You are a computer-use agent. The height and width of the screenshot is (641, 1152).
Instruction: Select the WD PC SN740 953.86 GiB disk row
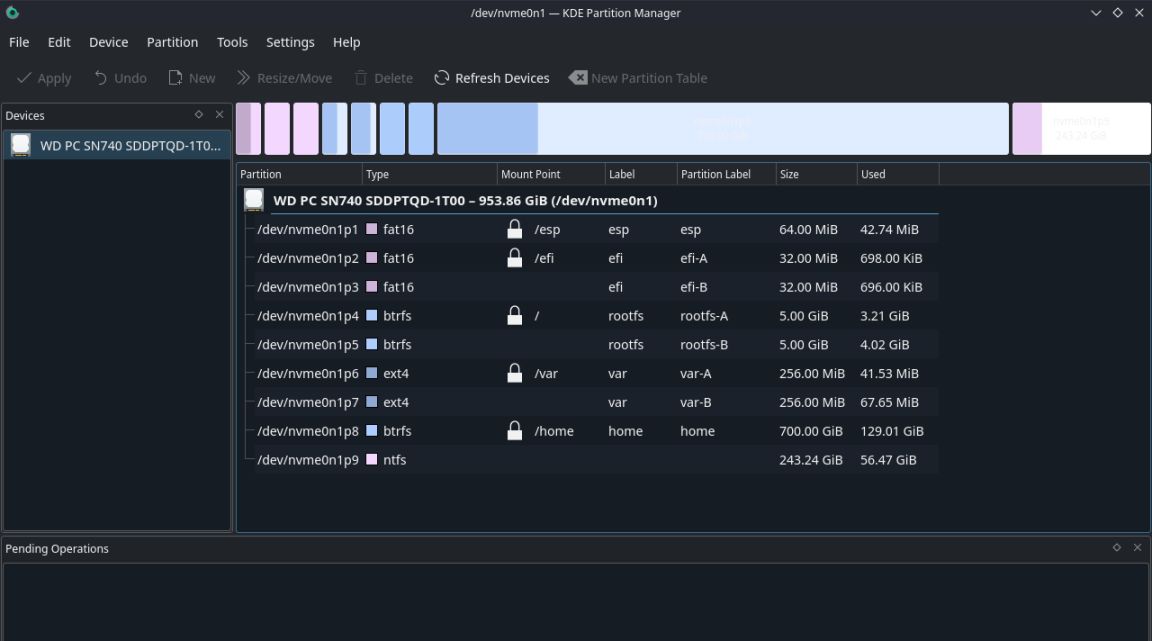coord(591,200)
